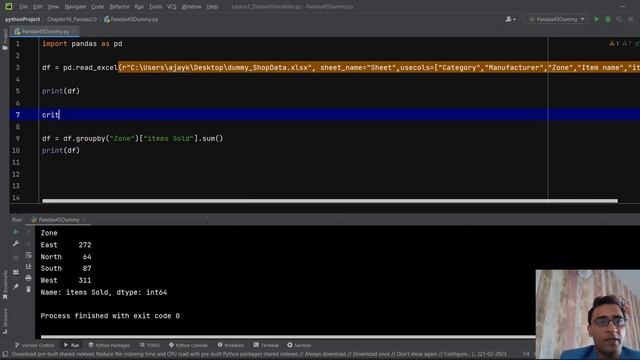Open run settings wrench icon in Run panel
The width and height of the screenshot is (640, 360).
16,244
